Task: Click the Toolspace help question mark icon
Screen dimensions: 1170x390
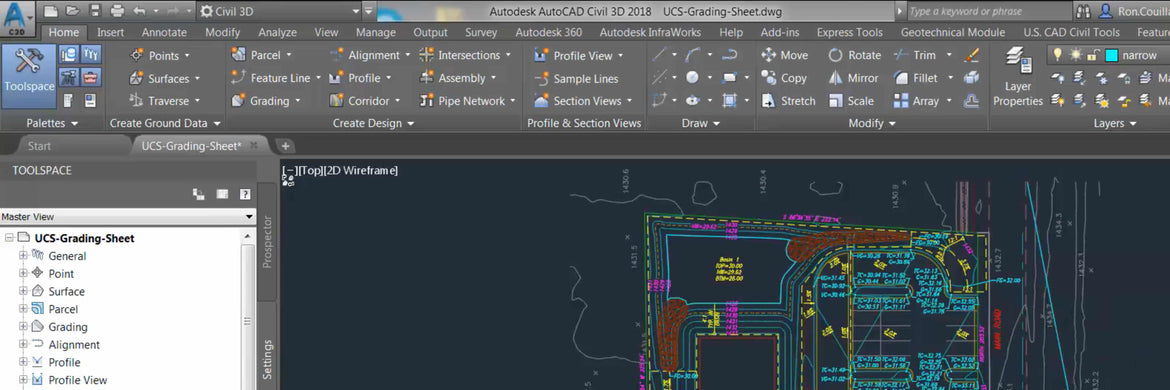Action: 245,194
